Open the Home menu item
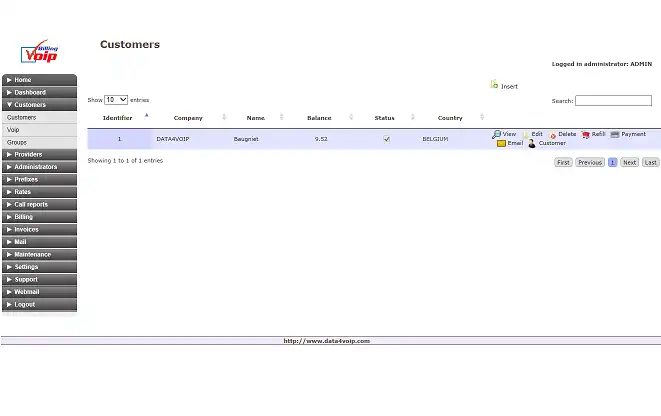Screen dimensions: 661x416 click(39, 80)
